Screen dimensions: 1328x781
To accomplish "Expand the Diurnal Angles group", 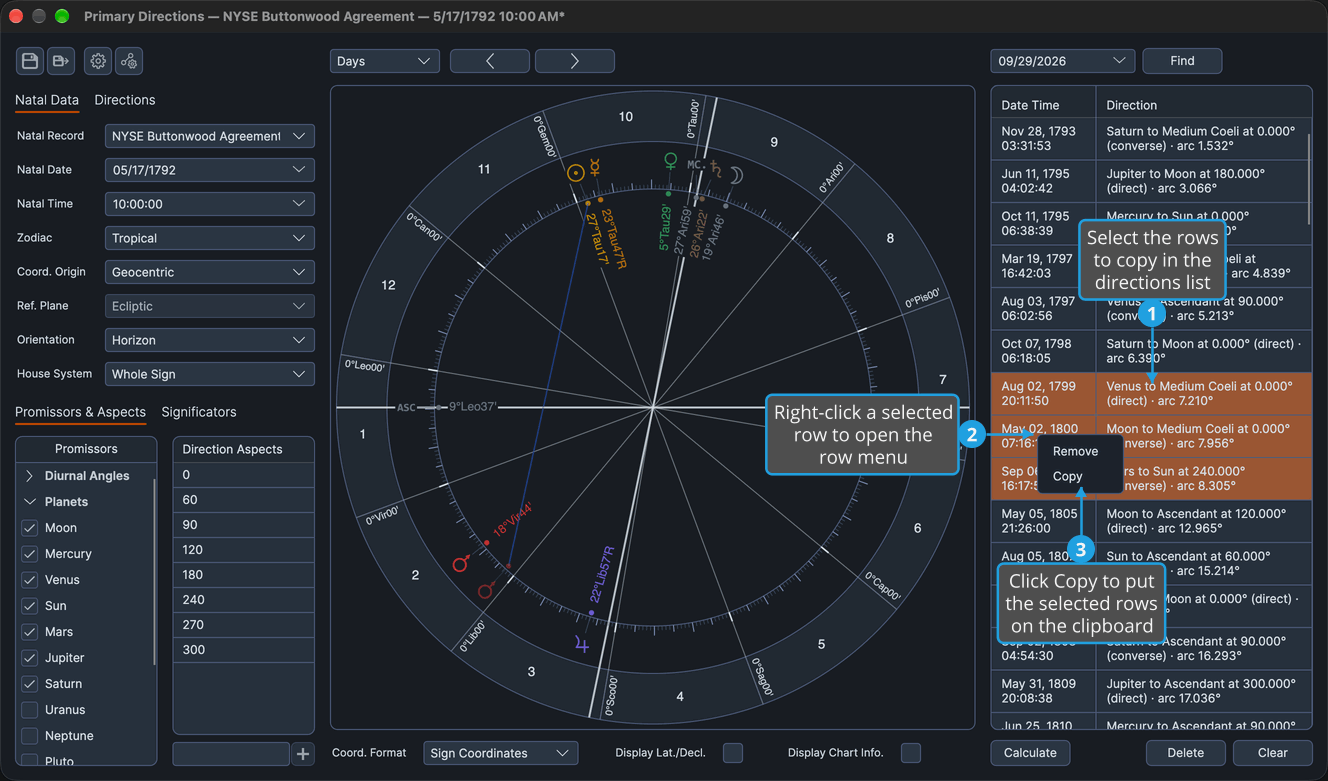I will [30, 476].
